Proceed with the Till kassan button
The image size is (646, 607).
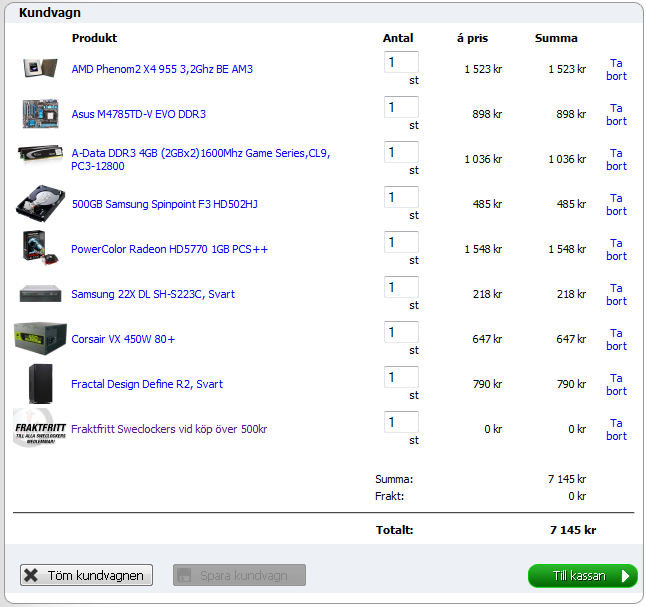[583, 575]
